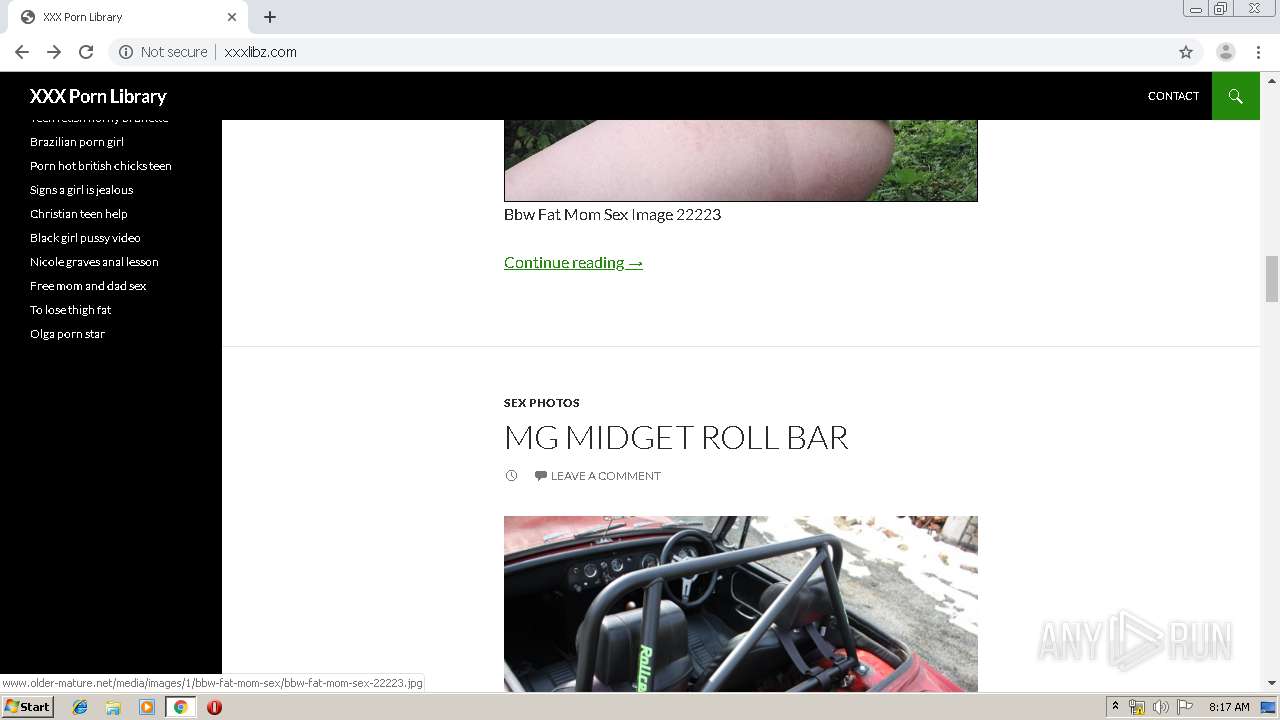Click the tray network icon
The image size is (1280, 720).
[1137, 707]
